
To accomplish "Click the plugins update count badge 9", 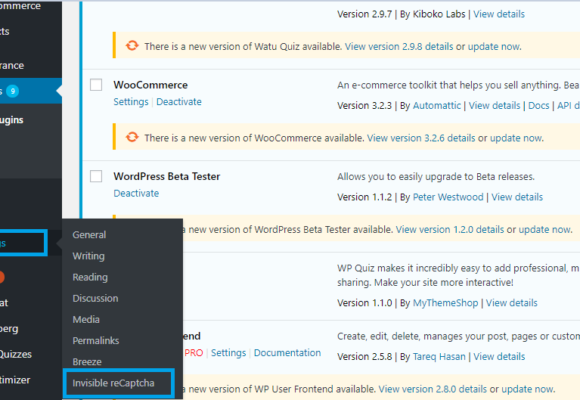I will coord(13,91).
